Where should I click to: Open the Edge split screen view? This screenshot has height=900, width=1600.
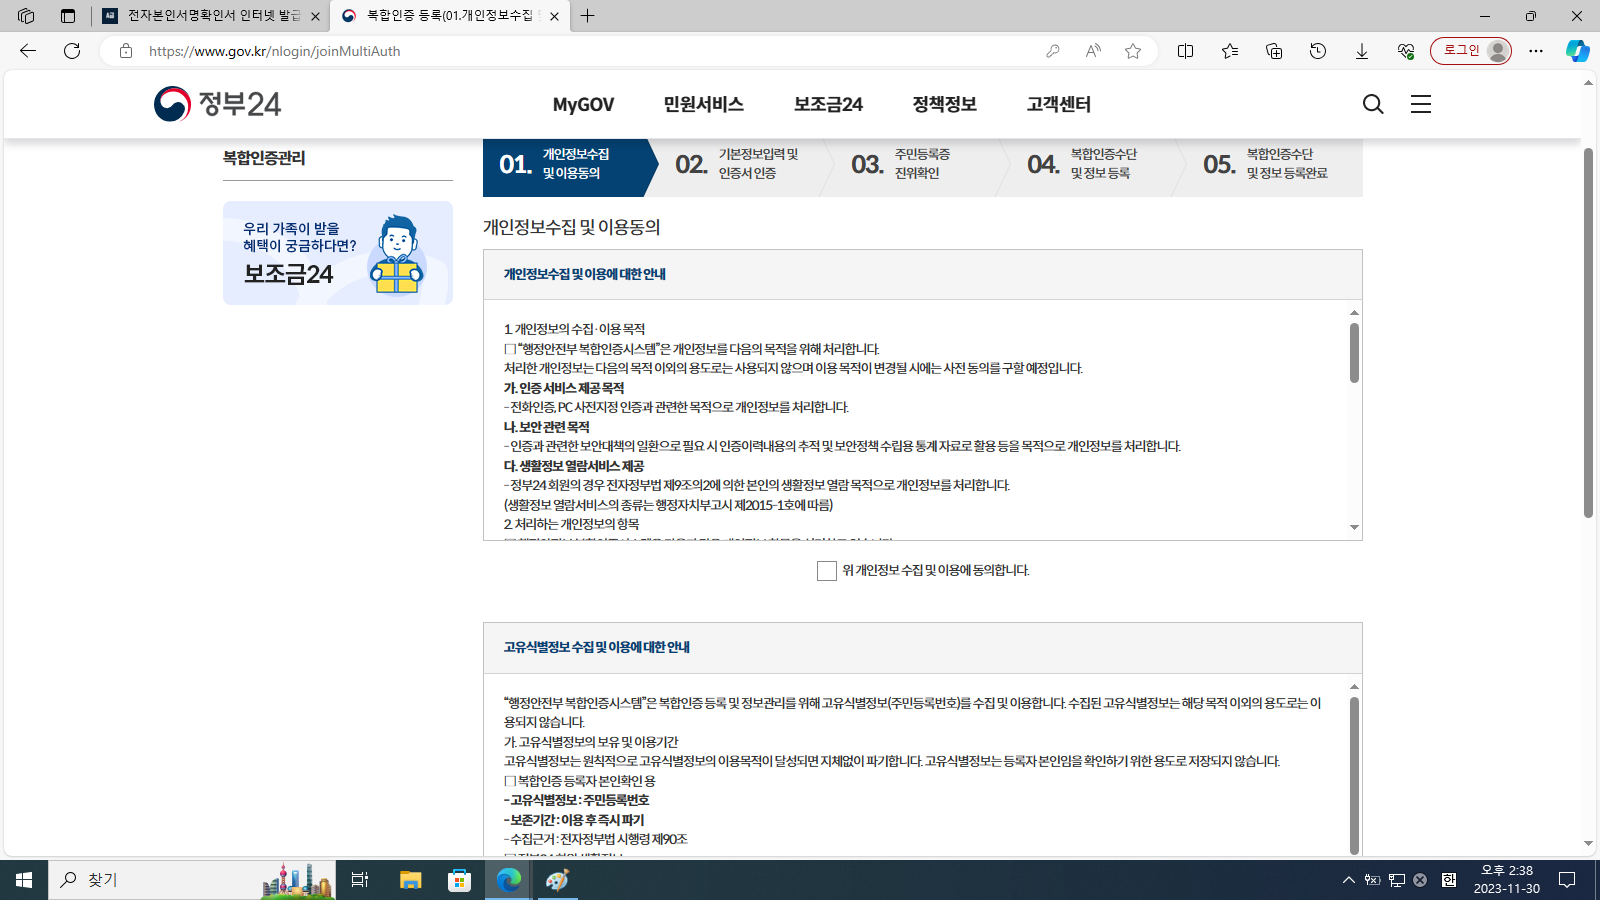[1186, 51]
